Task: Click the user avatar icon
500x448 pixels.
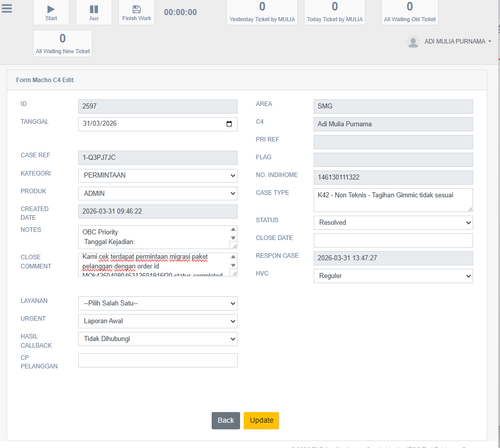Action: pos(413,42)
